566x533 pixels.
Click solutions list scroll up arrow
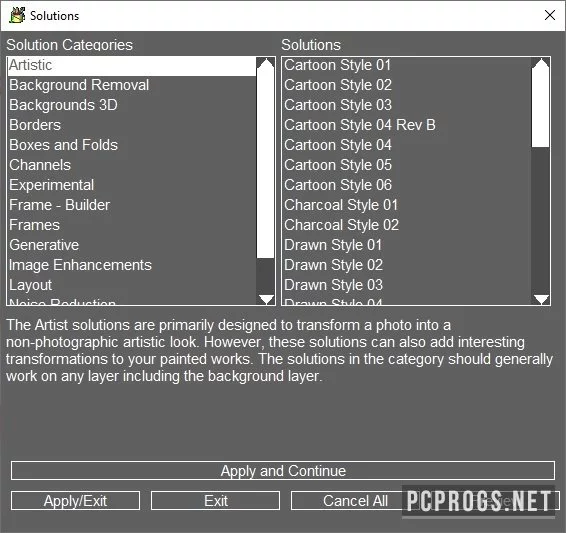pyautogui.click(x=541, y=63)
